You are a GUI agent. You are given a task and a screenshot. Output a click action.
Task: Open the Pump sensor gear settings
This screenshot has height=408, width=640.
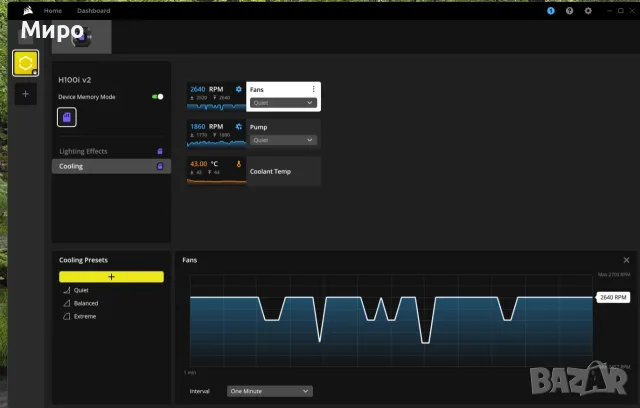pos(238,126)
